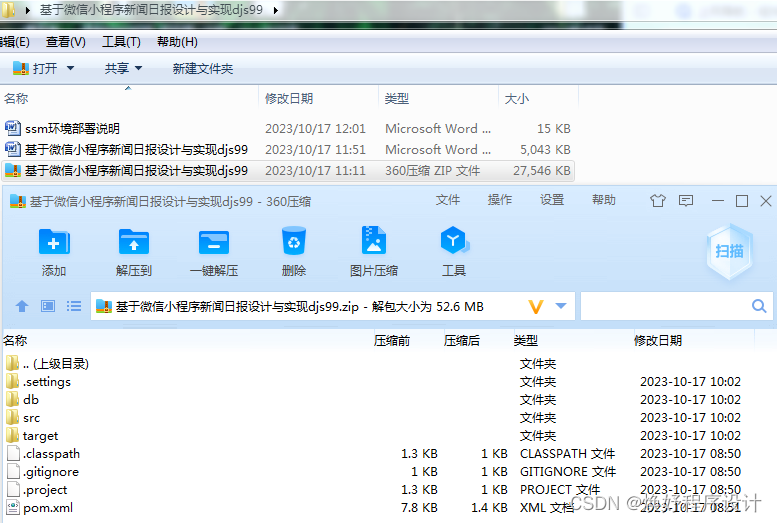Screen dimensions: 777x523
Task: Click the 扫描 (Scan) hexagon button
Action: [729, 251]
